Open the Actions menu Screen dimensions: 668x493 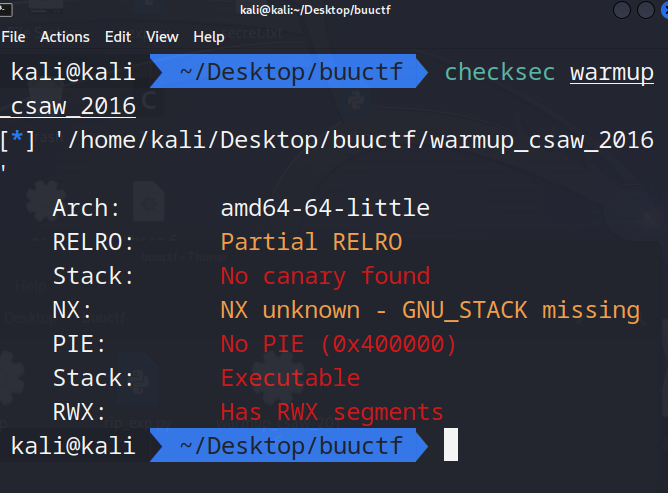point(65,36)
